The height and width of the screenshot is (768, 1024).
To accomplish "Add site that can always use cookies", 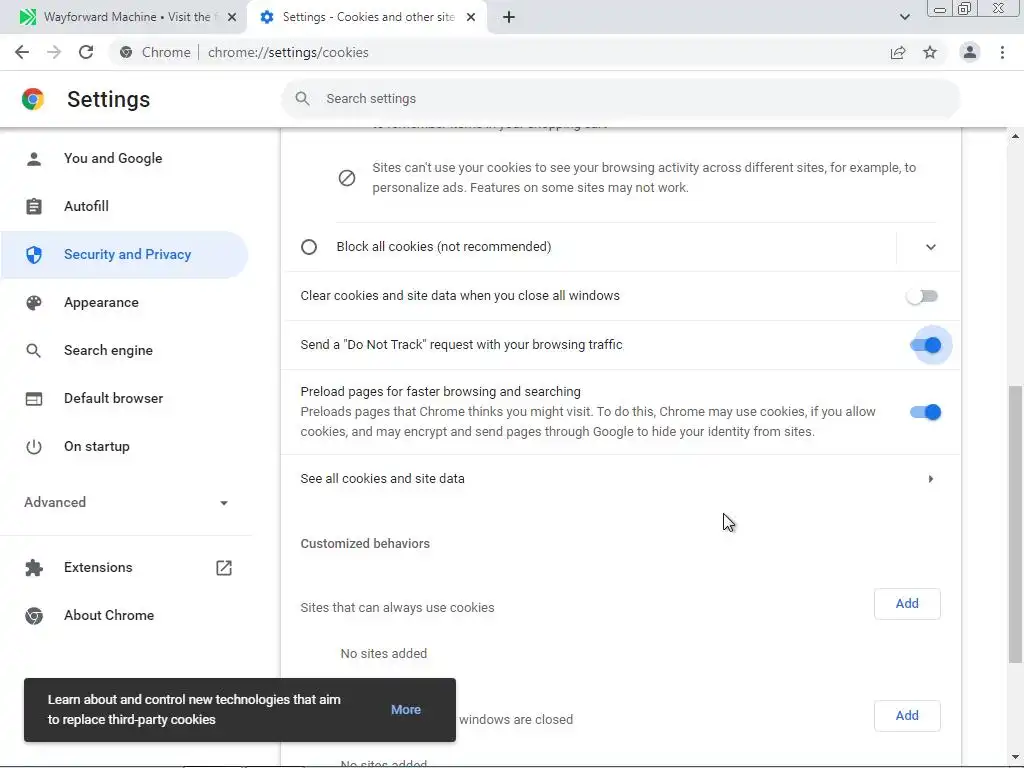I will point(906,604).
